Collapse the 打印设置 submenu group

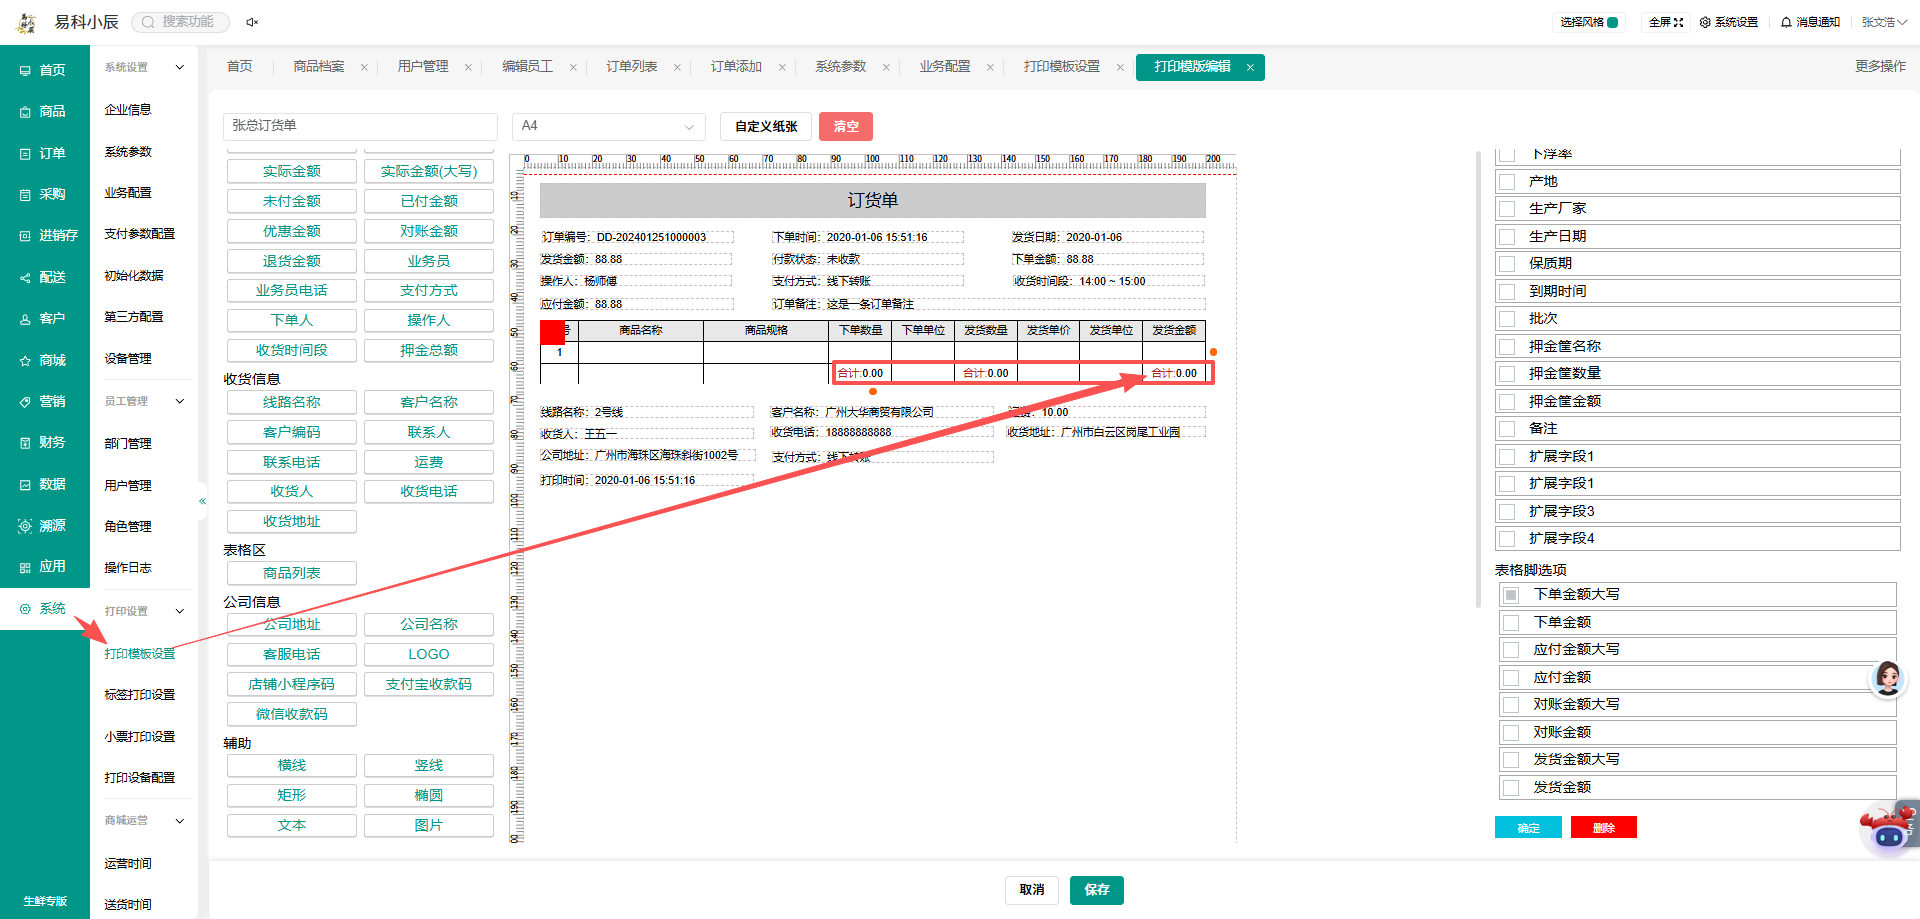tap(180, 611)
